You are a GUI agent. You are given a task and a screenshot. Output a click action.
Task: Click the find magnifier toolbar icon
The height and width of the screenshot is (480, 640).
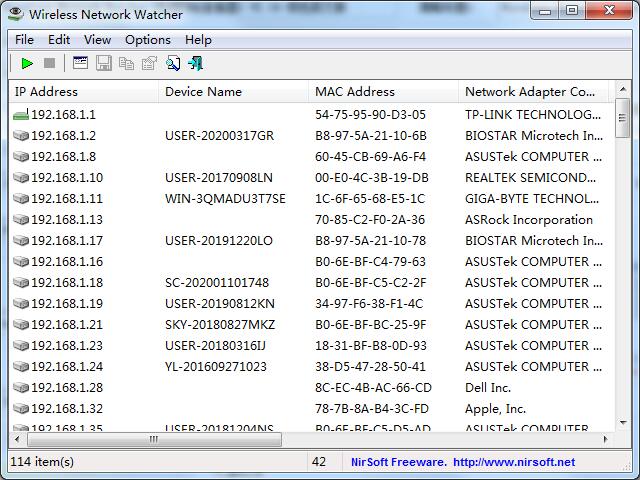[173, 63]
